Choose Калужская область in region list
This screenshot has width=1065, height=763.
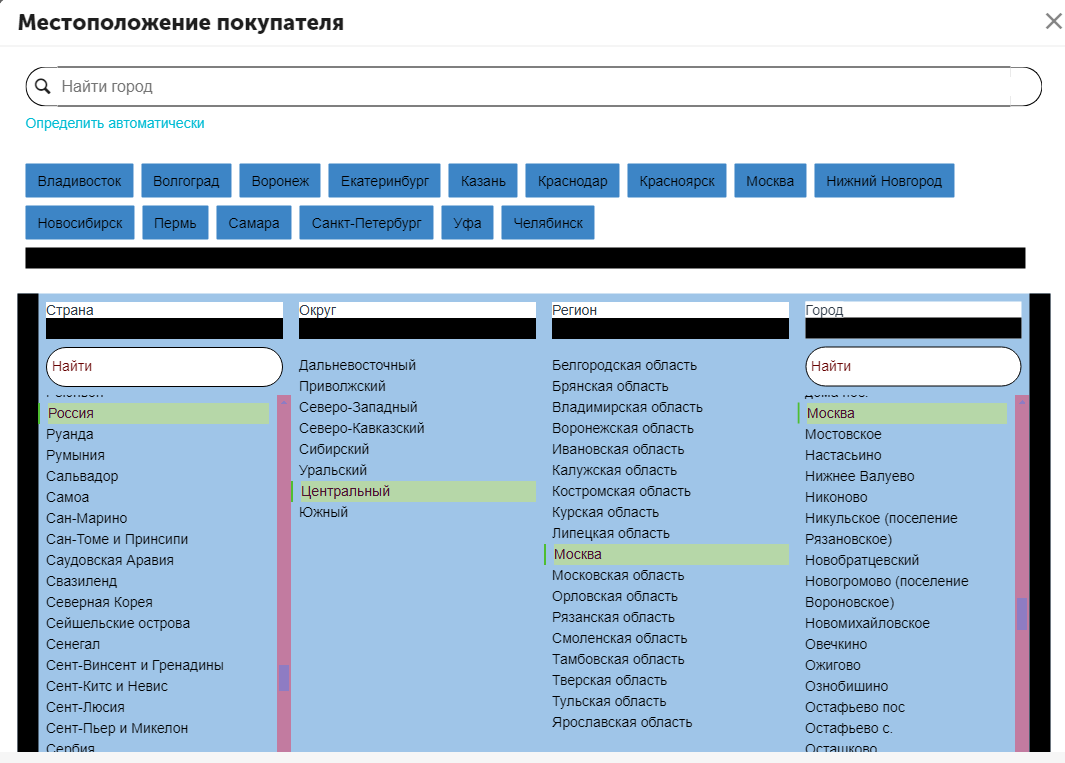[x=614, y=470]
